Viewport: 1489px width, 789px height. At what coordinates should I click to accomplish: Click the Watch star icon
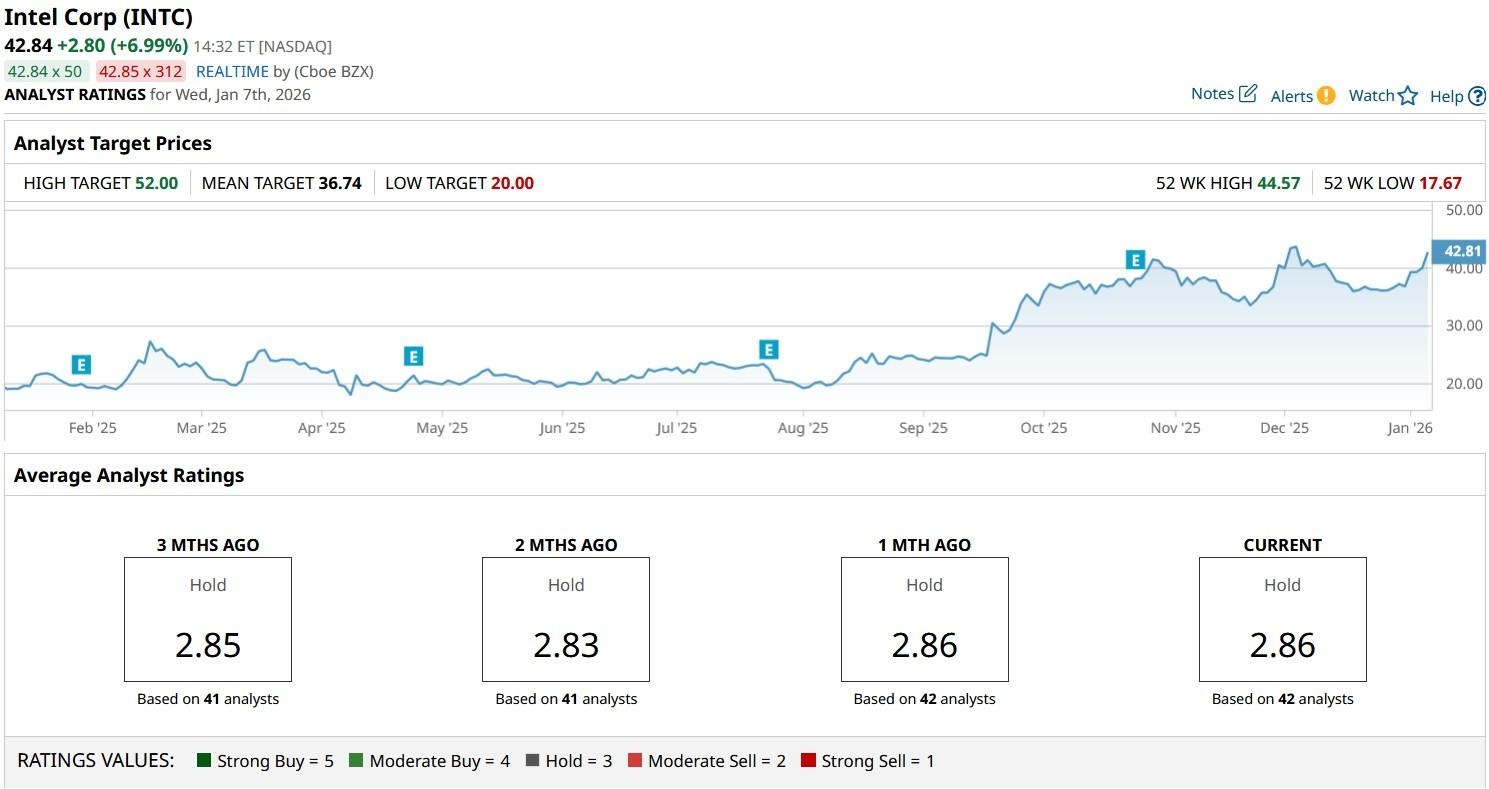(x=1408, y=96)
